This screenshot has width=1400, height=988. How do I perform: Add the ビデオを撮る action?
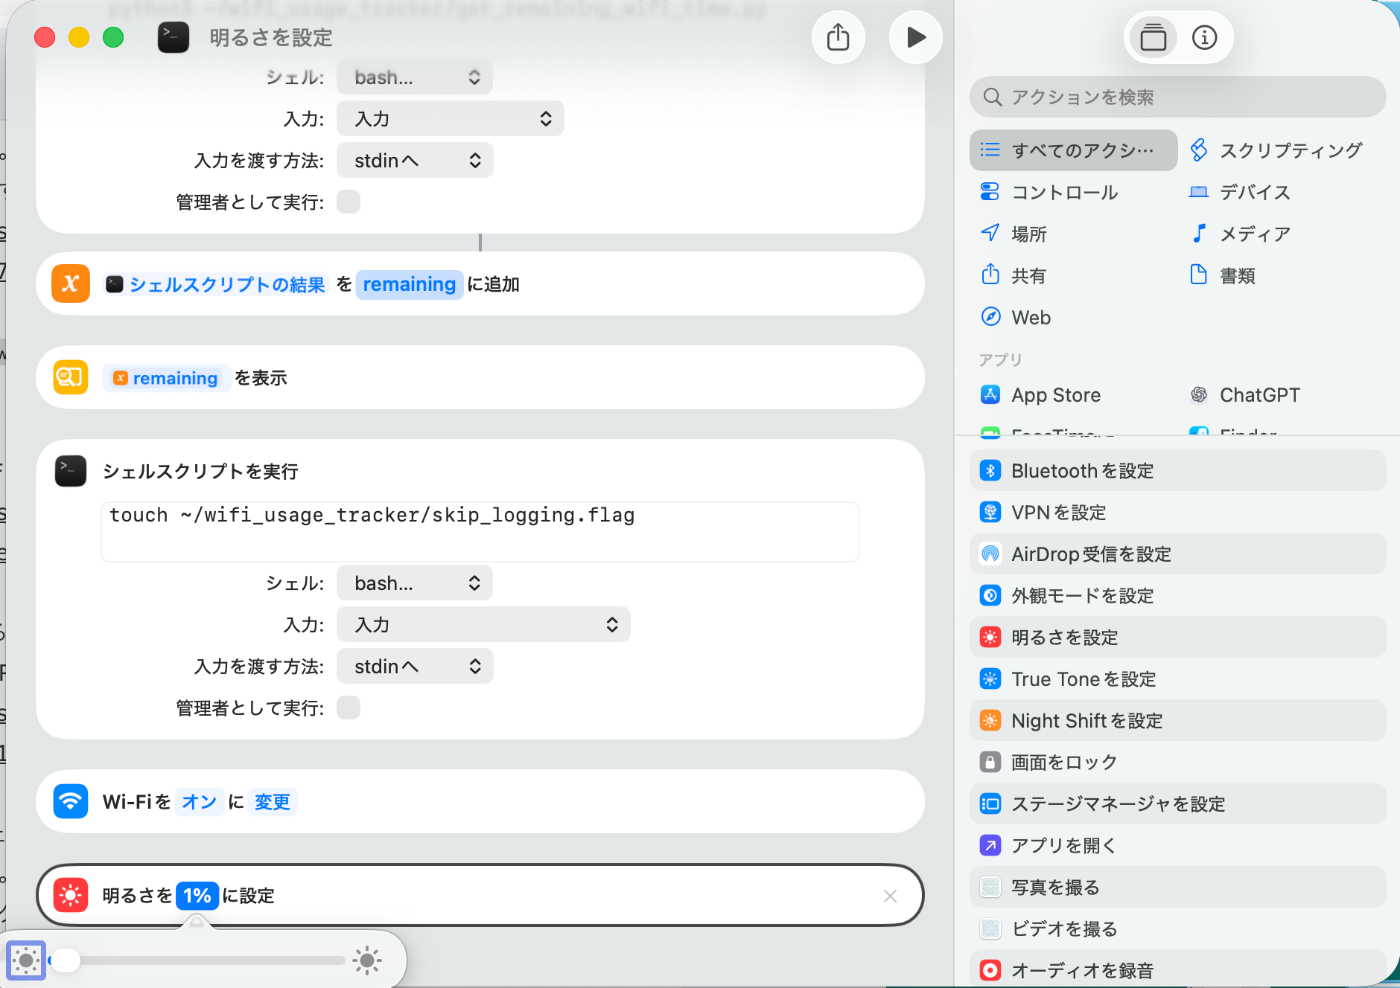1177,929
